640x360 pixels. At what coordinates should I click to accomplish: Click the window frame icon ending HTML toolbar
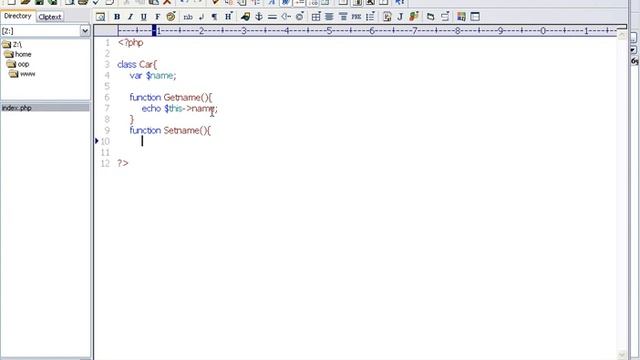[x=475, y=17]
